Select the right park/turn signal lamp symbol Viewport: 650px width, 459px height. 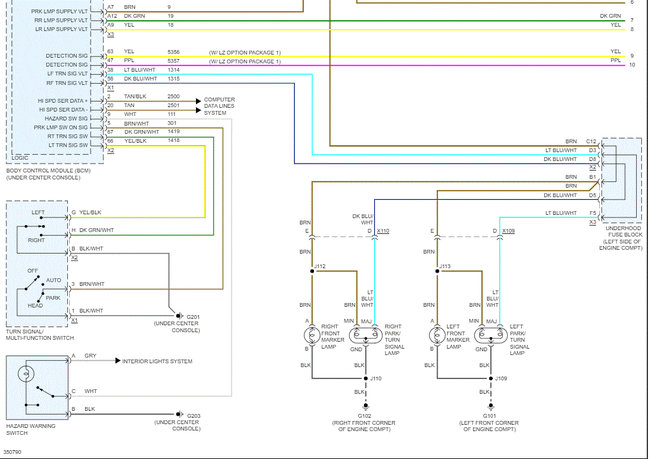tap(366, 335)
